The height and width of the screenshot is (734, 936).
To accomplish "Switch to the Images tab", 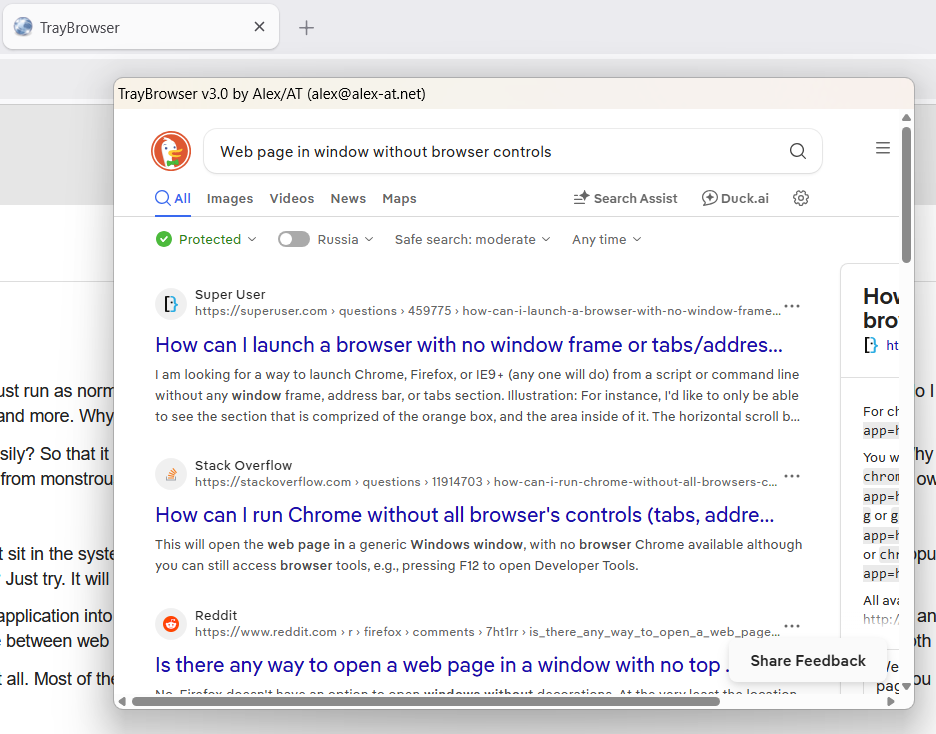I will [x=230, y=198].
